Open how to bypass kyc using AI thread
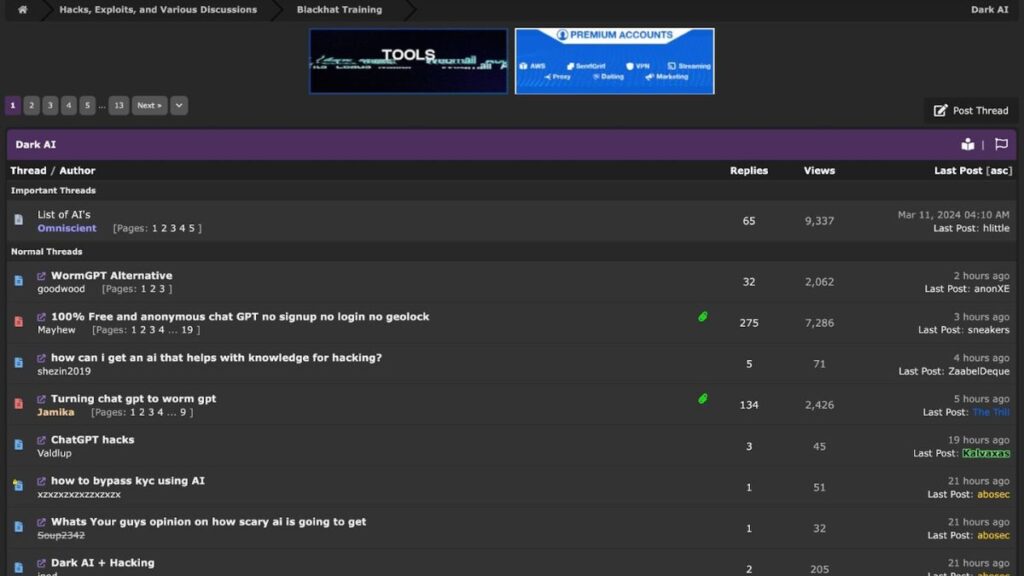The height and width of the screenshot is (576, 1024). point(127,481)
